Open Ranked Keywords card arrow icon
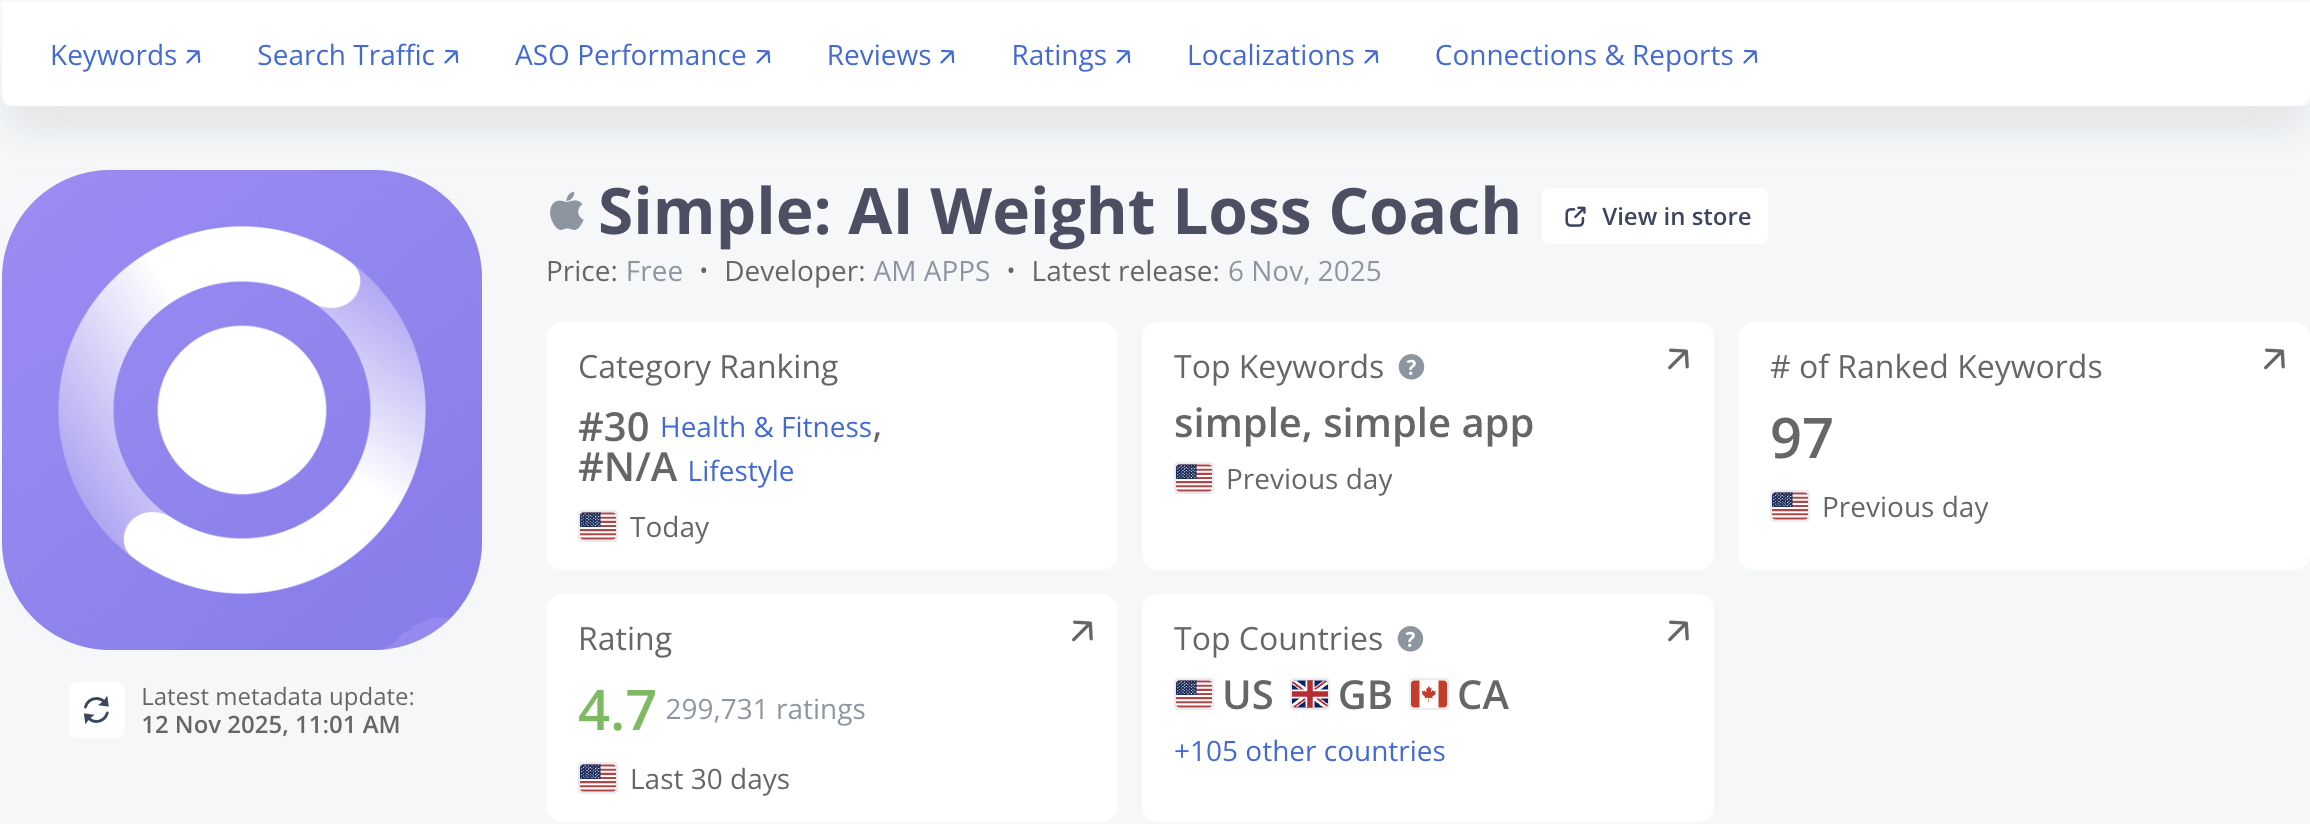Screen dimensions: 2310x824 (2274, 359)
